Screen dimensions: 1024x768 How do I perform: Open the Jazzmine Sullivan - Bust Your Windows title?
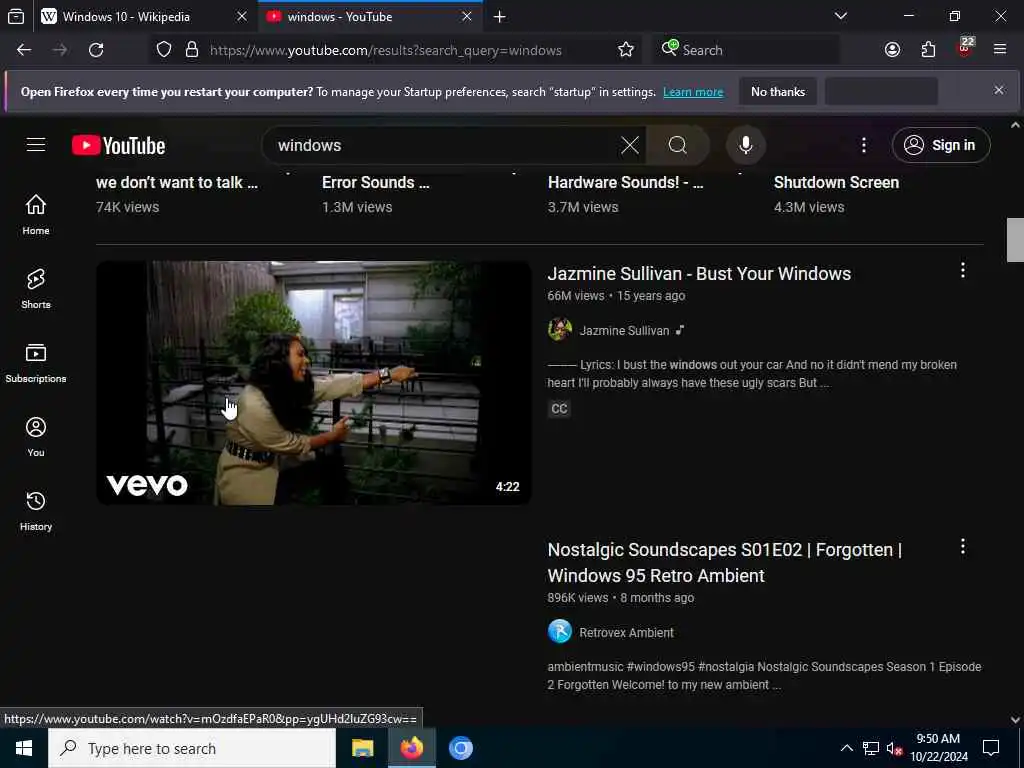[x=699, y=274]
